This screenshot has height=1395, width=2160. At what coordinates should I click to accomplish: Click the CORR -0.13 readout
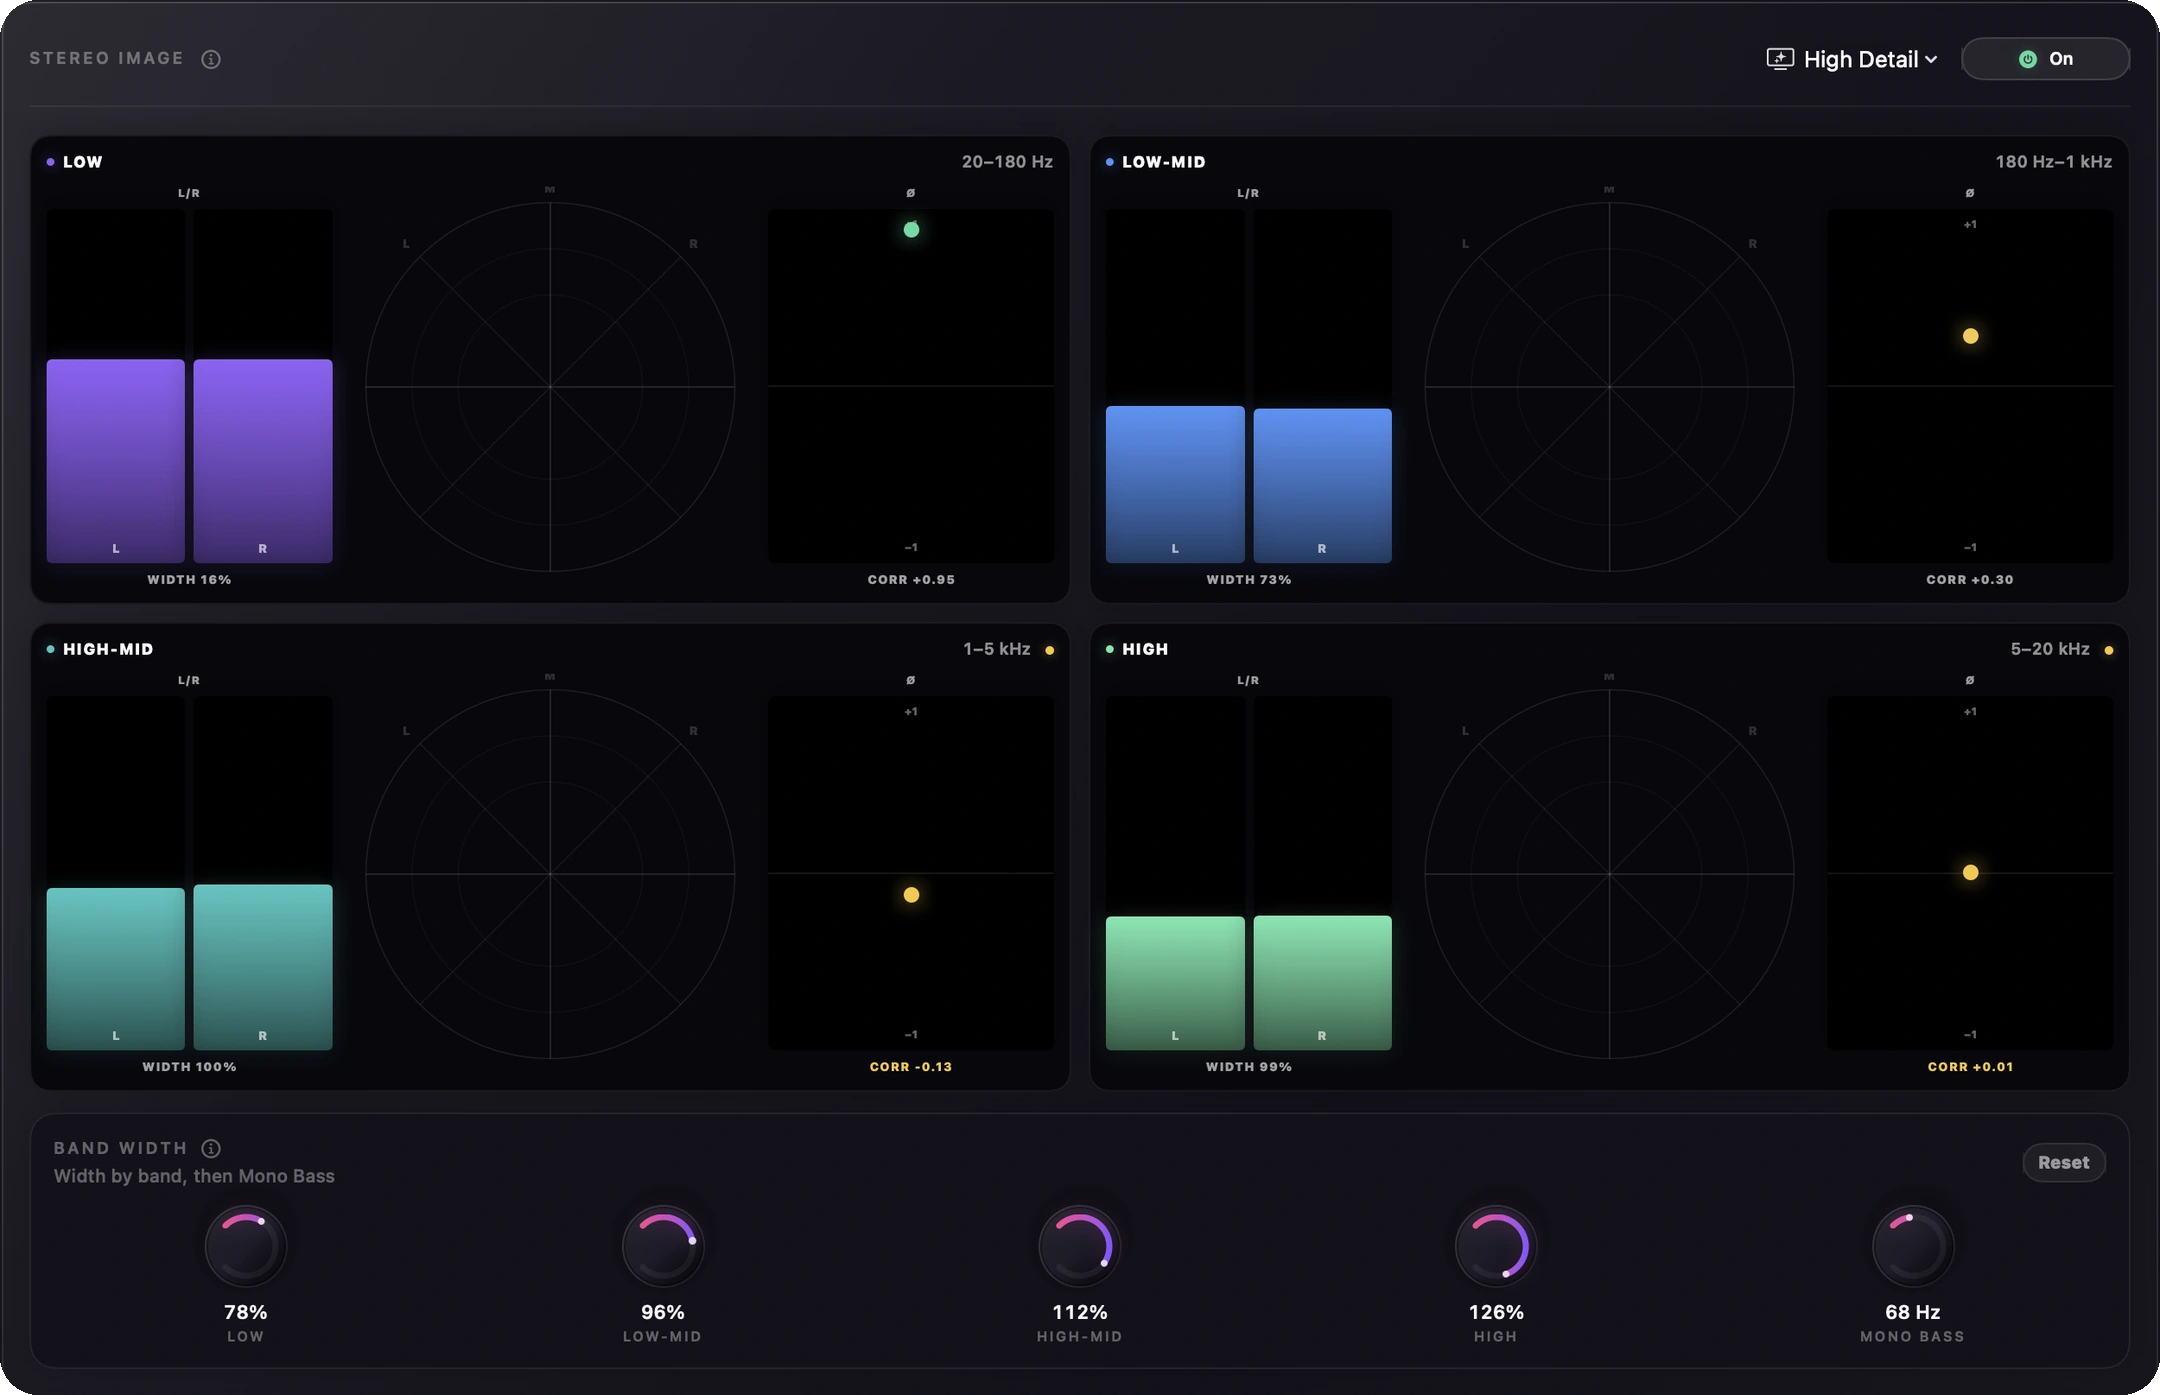(x=911, y=1067)
